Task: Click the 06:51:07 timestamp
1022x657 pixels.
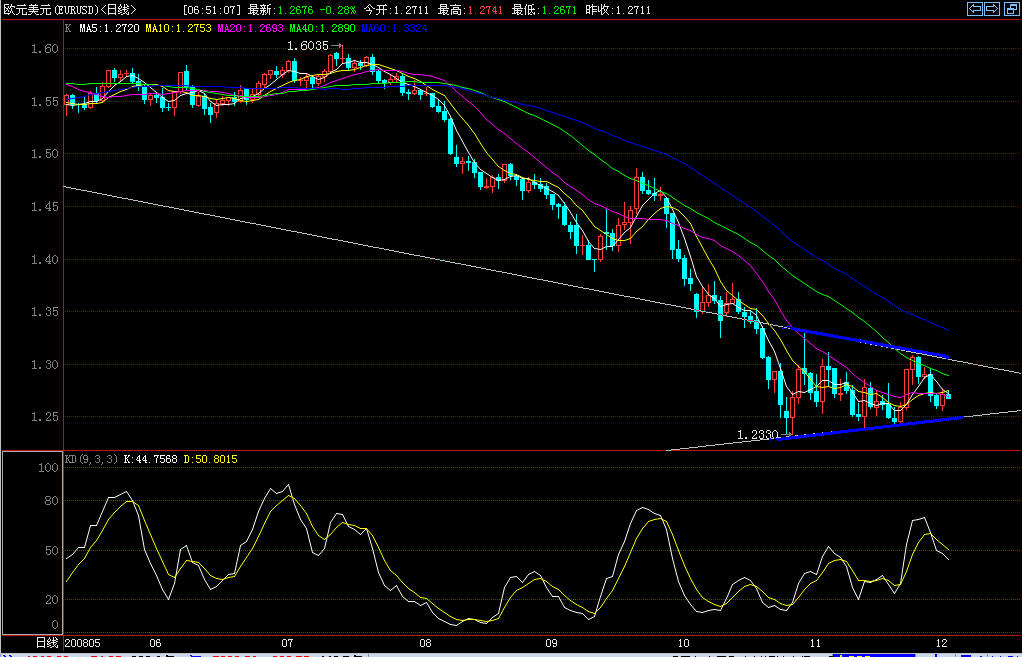Action: tap(212, 10)
